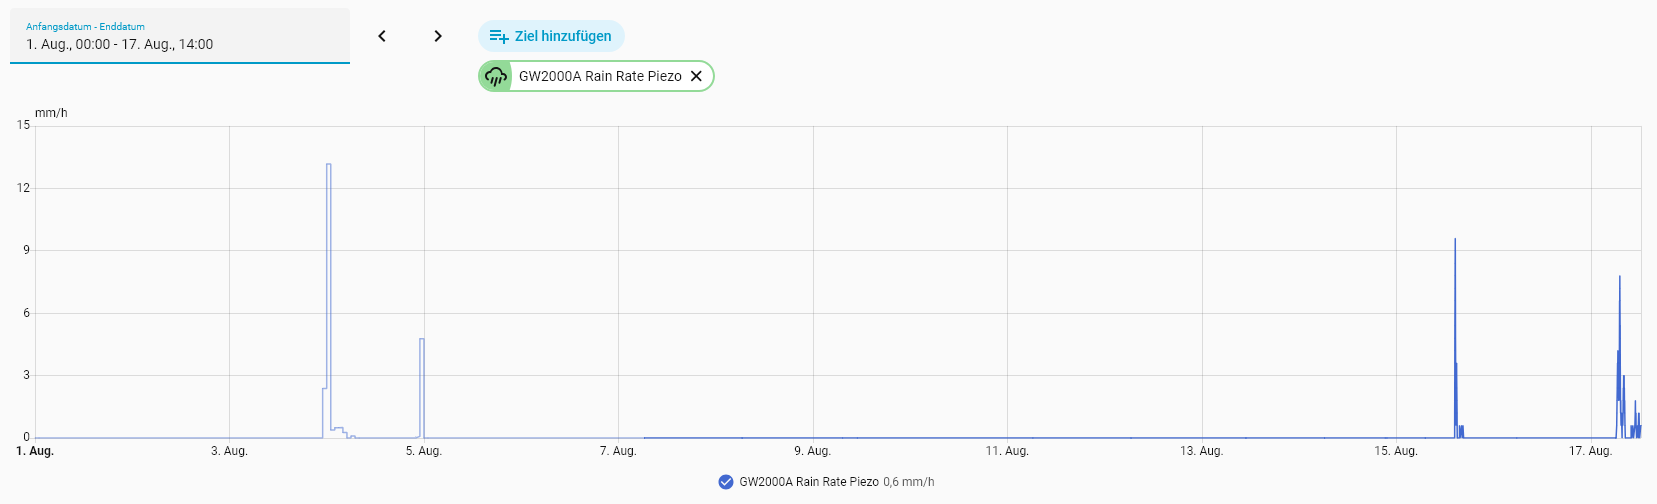Click the 9. Aug. x-axis label
Screen dimensions: 1657x504
click(x=813, y=451)
